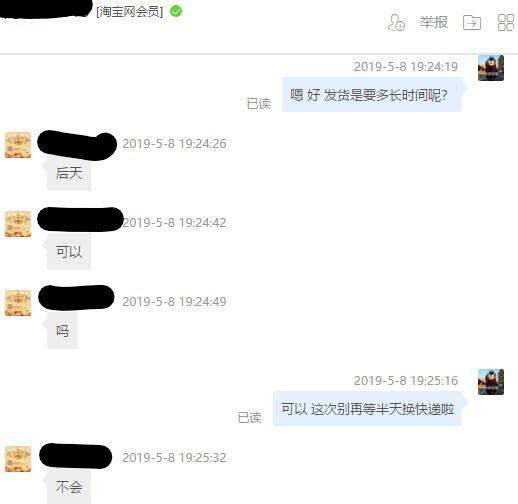Select the 后天 reply bubble

69,173
